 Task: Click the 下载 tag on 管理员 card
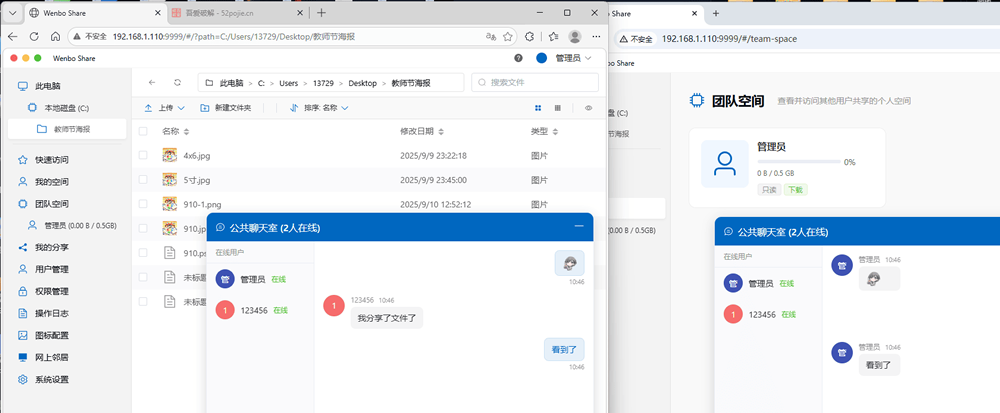click(795, 189)
